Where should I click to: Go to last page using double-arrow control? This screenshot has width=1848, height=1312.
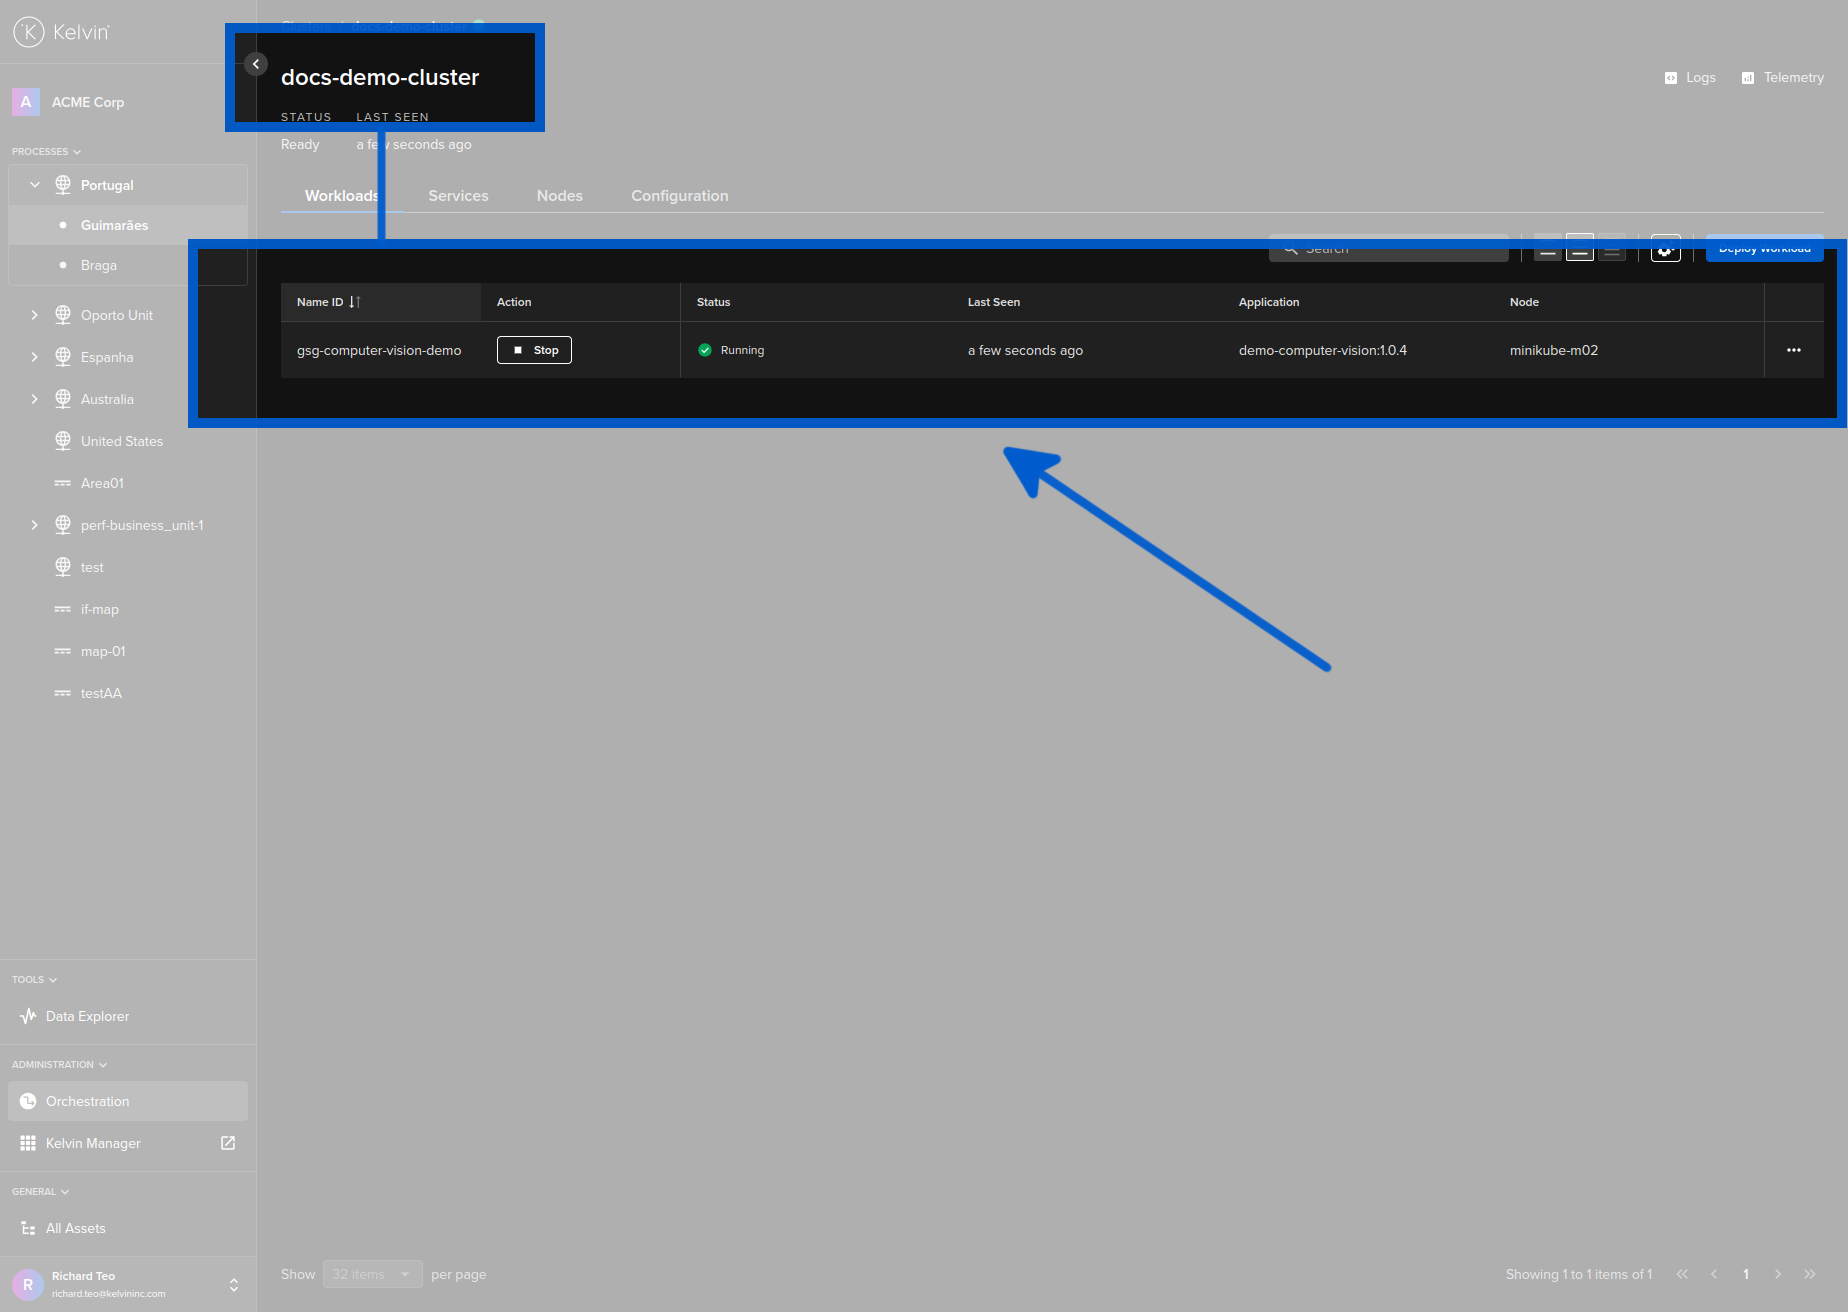[1810, 1274]
